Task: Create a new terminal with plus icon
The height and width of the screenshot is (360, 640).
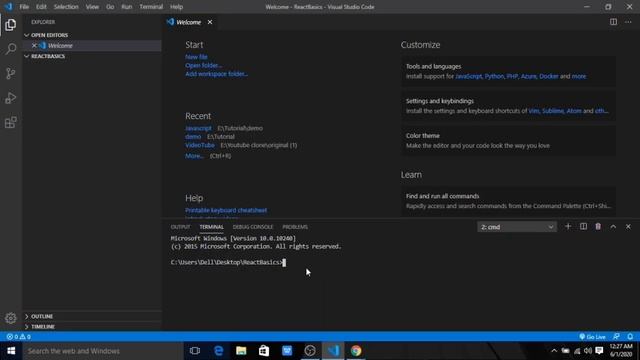Action: 568,227
